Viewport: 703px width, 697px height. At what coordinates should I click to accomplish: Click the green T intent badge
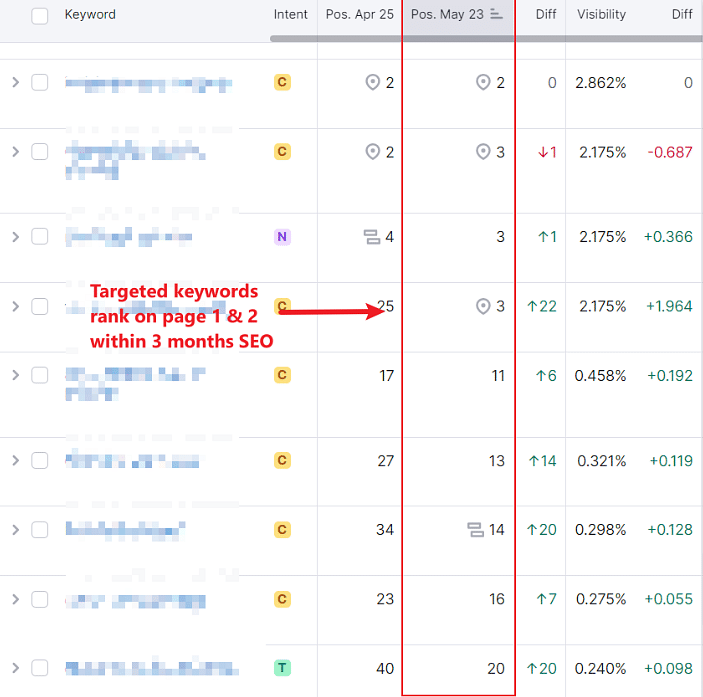click(282, 668)
